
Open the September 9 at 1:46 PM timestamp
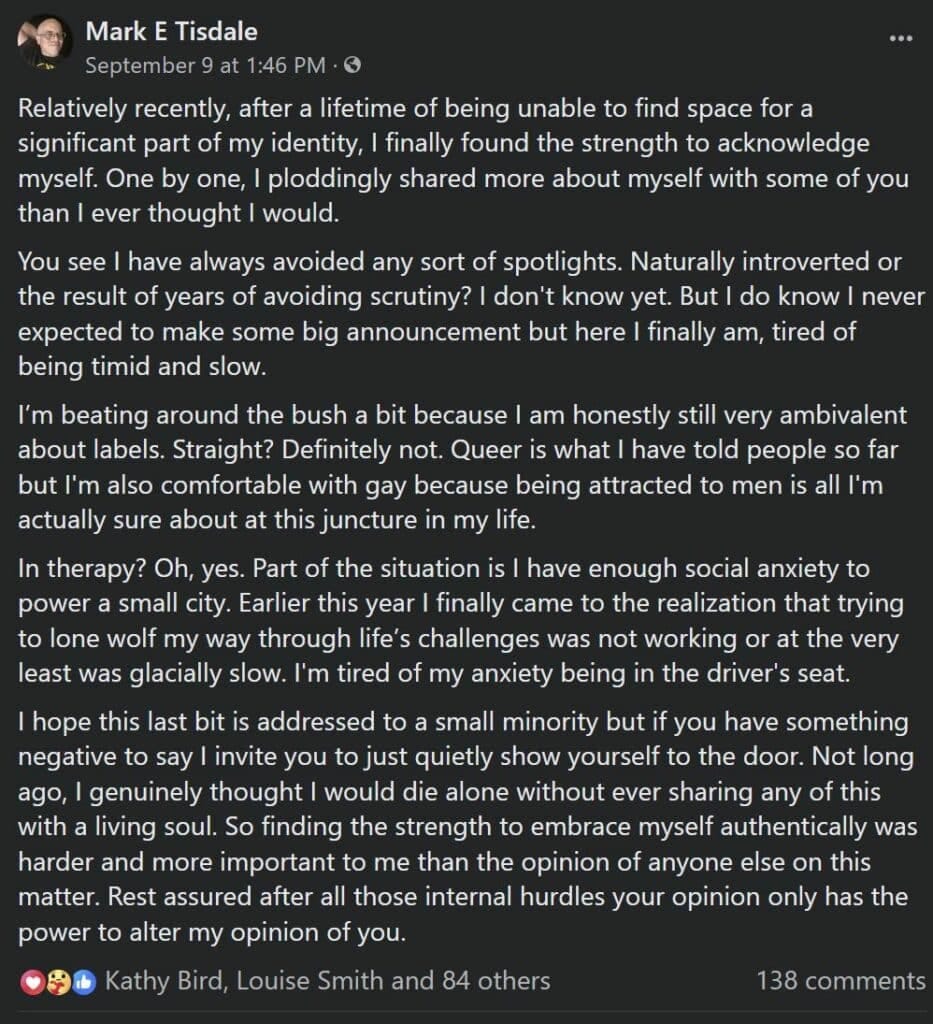coord(205,65)
